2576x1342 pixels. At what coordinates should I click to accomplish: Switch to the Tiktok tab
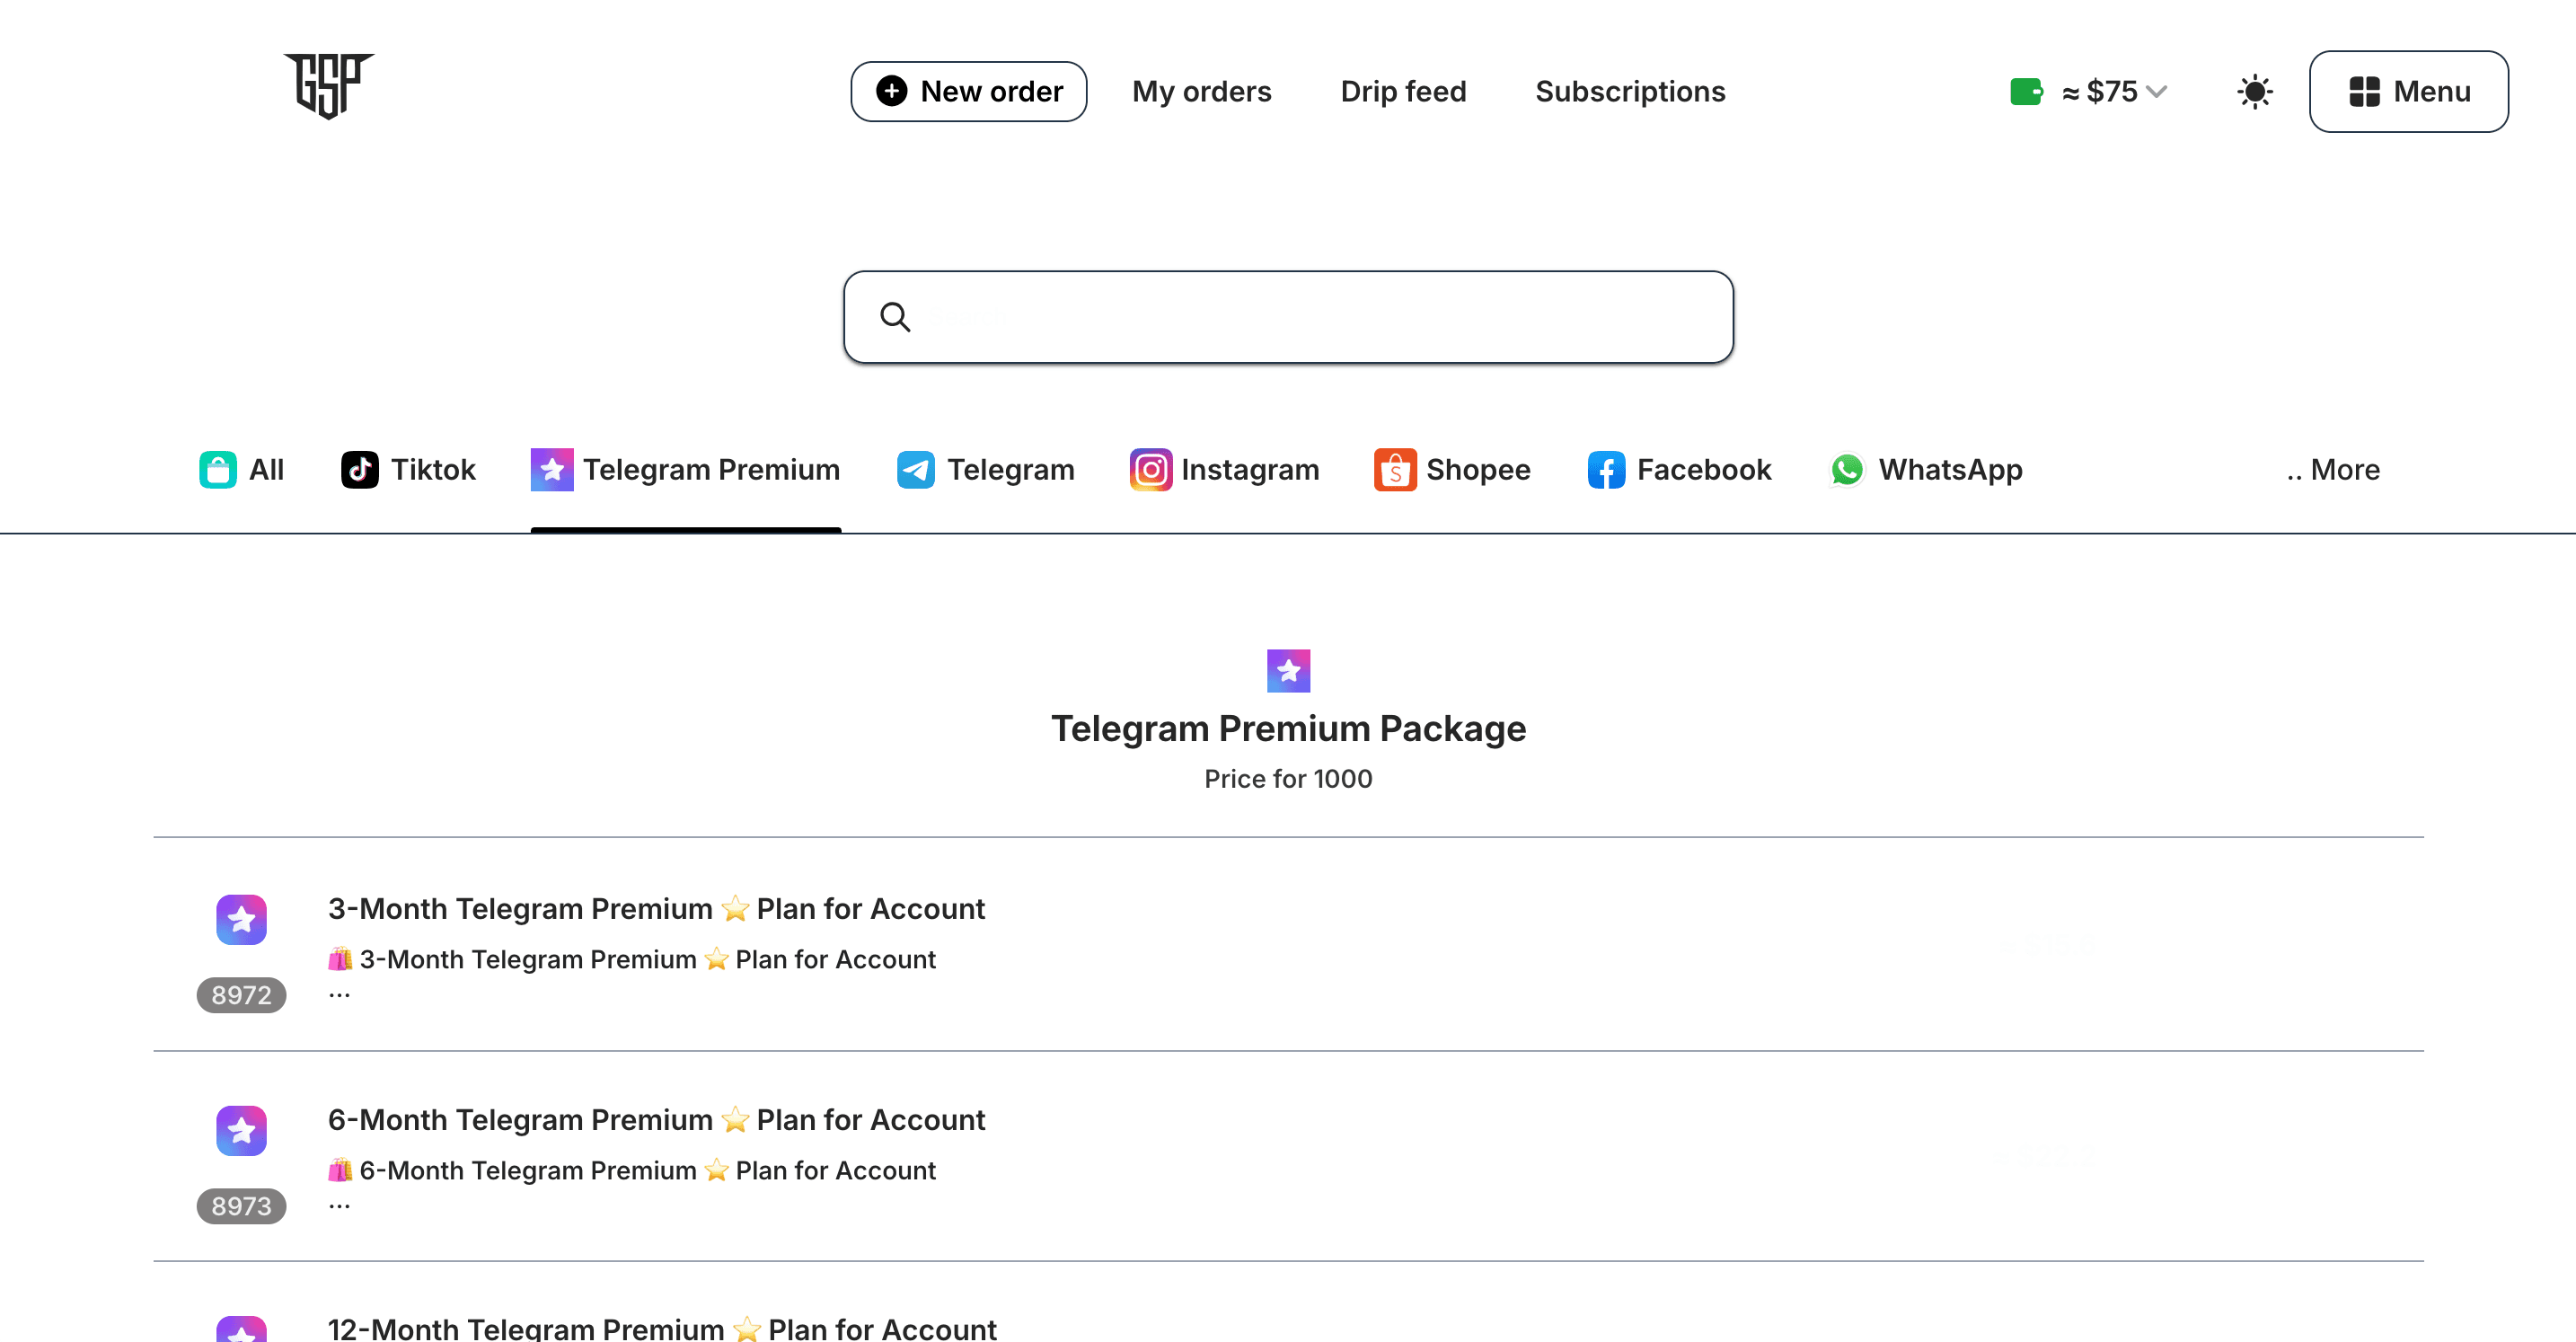click(x=408, y=469)
